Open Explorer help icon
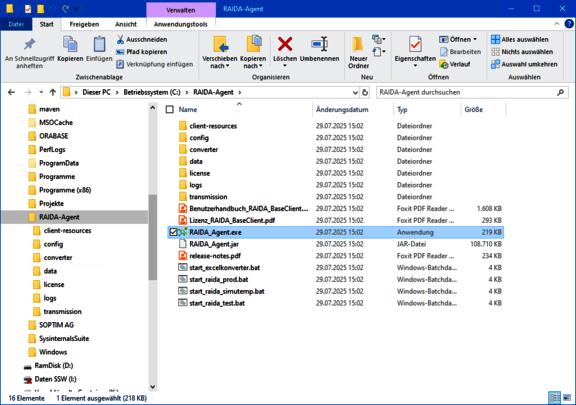Screen dimensions: 576x405 [569, 24]
